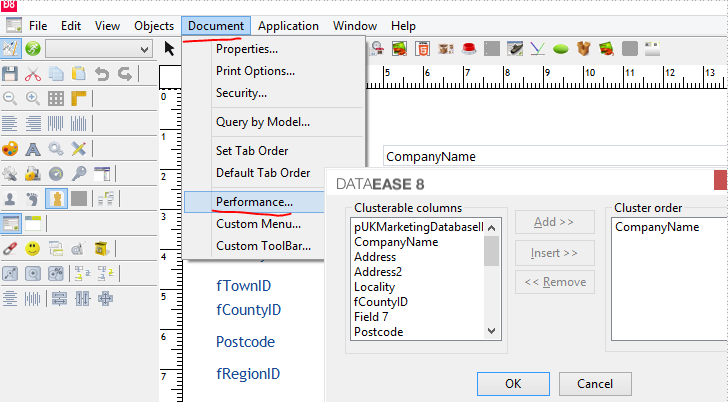The height and width of the screenshot is (402, 728).
Task: Open the Document menu
Action: [216, 26]
